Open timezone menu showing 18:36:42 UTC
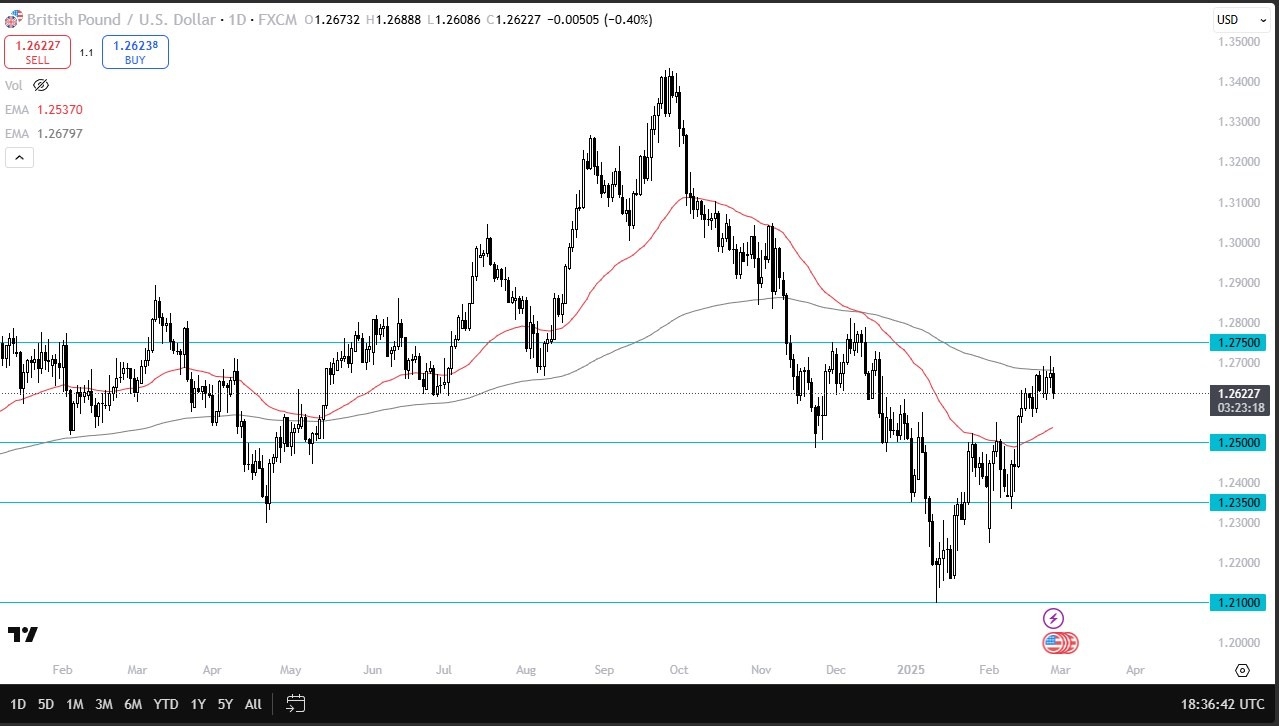This screenshot has width=1279, height=726. [1225, 704]
